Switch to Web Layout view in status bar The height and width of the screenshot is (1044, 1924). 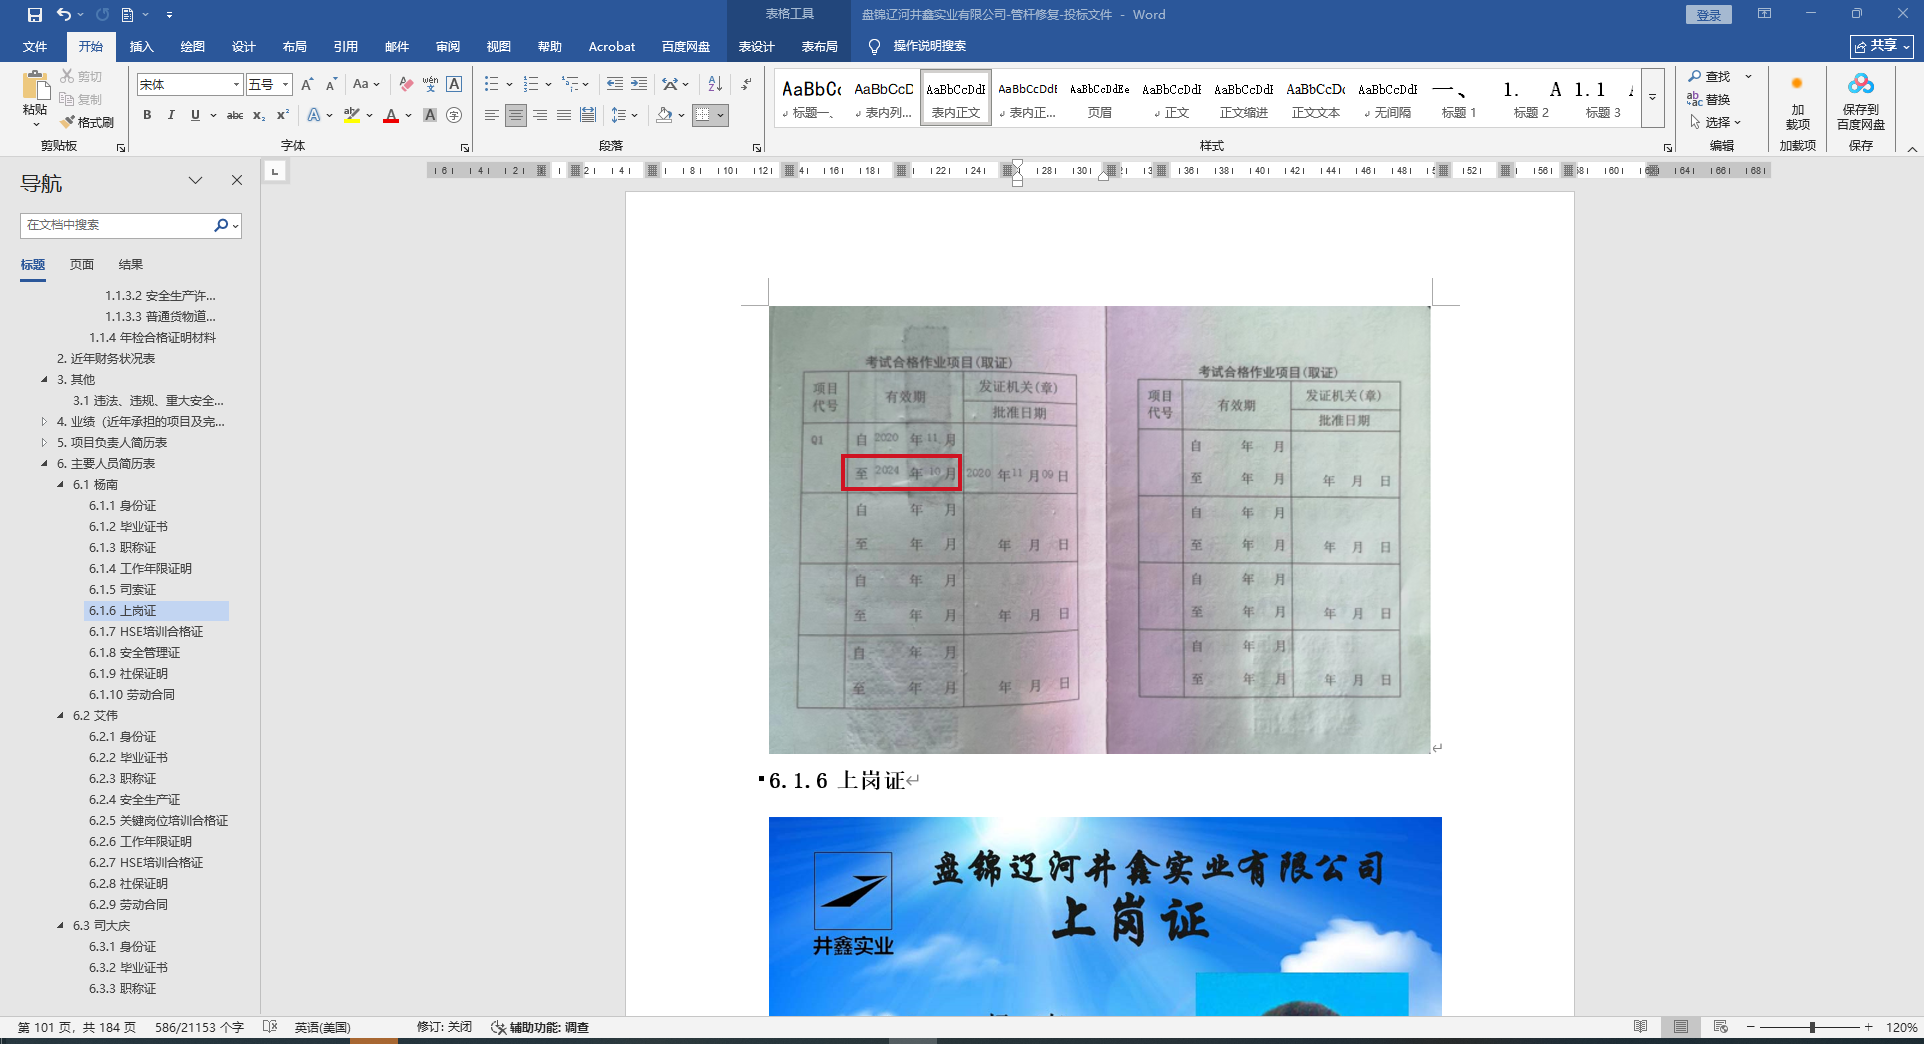[x=1720, y=1027]
